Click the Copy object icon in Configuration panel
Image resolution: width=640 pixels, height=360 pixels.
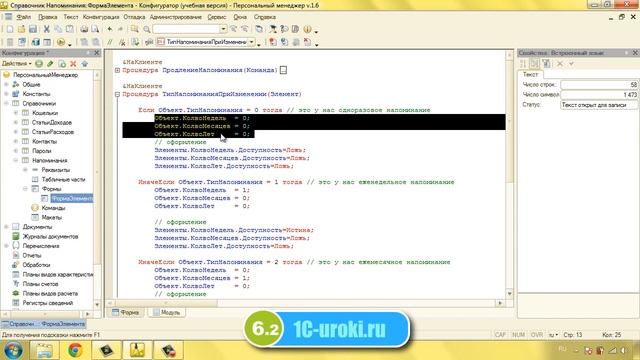pyautogui.click(x=62, y=64)
